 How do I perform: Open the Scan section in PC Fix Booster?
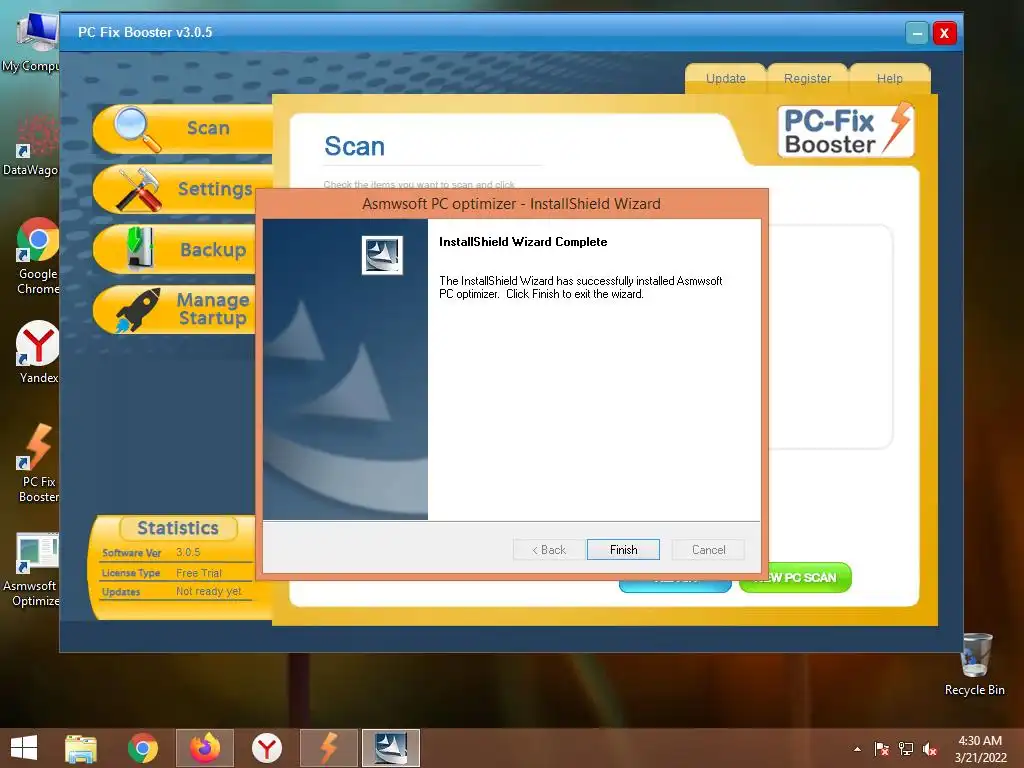(183, 129)
